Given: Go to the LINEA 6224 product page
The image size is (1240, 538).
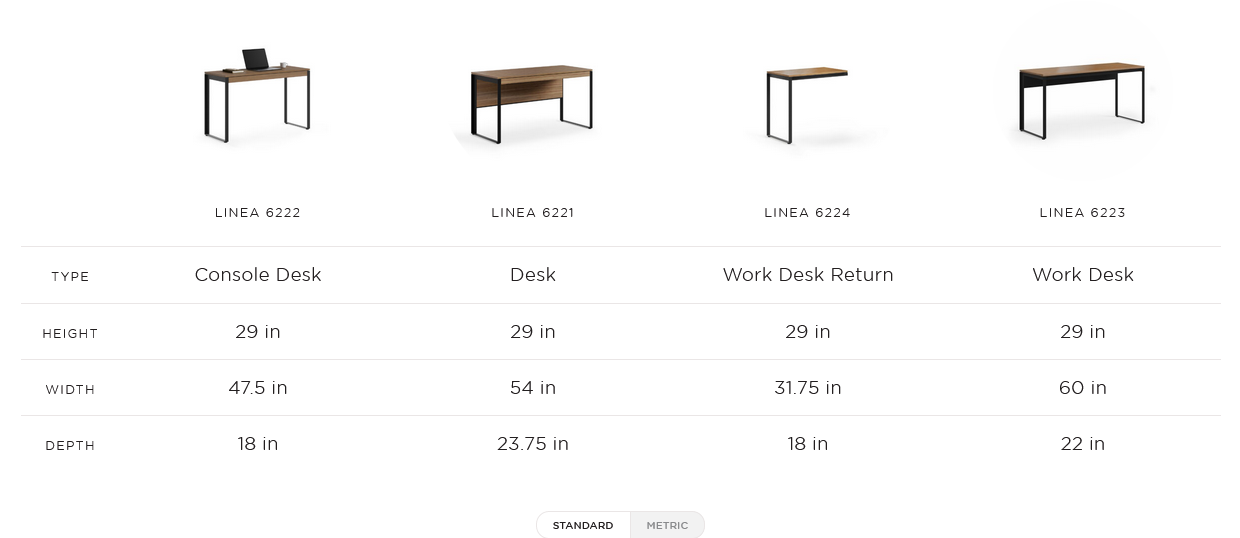Looking at the screenshot, I should pos(807,213).
